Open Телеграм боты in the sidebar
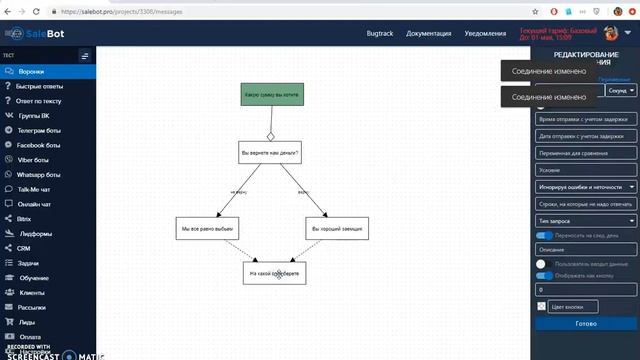Screen dimensions: 640x360 click(39, 131)
